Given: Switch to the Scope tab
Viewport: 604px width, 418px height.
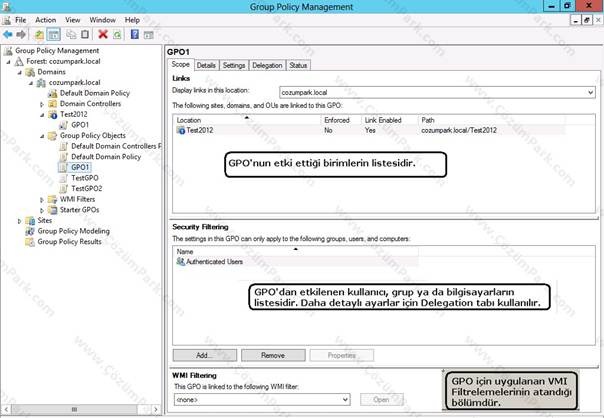Looking at the screenshot, I should [x=180, y=64].
